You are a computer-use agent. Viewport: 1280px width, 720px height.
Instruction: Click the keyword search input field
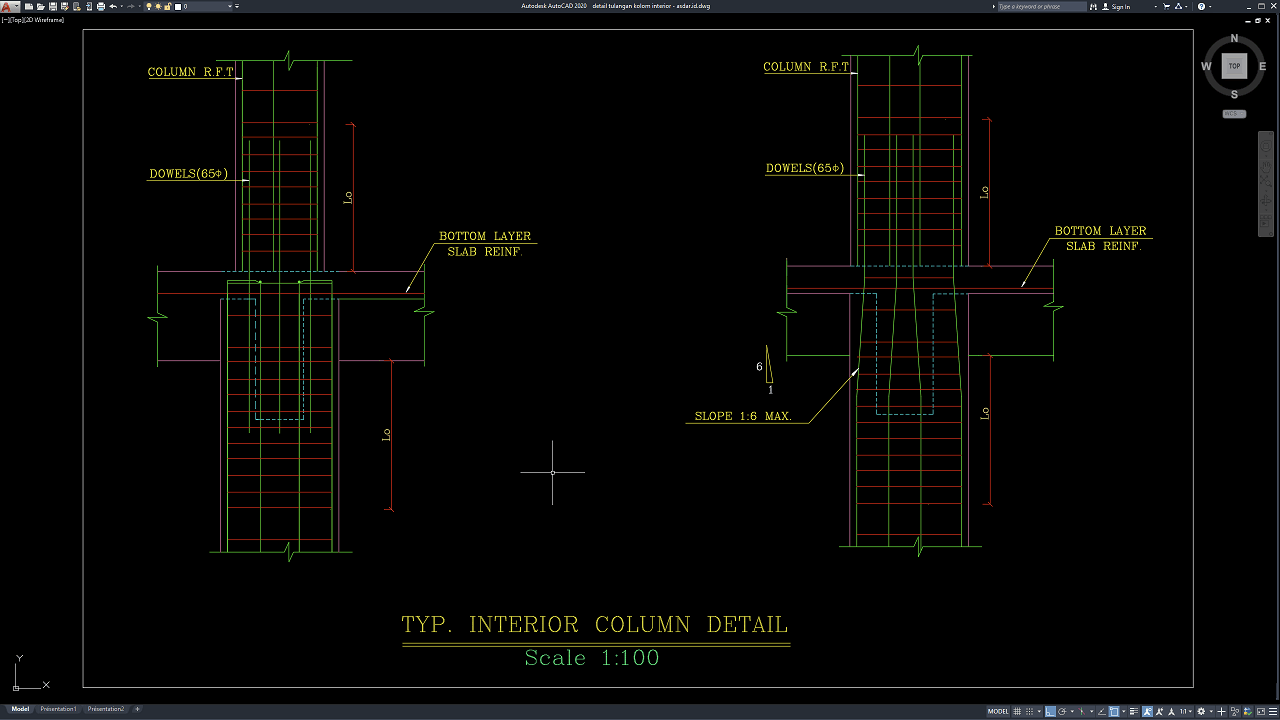(1040, 6)
